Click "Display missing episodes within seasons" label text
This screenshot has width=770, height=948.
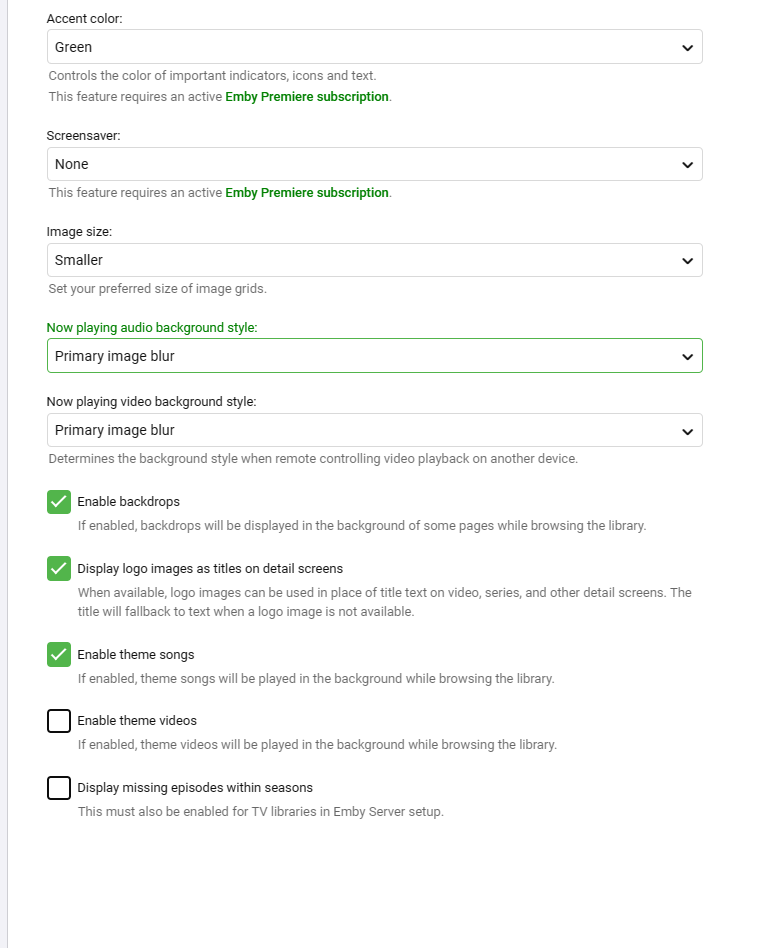(195, 788)
